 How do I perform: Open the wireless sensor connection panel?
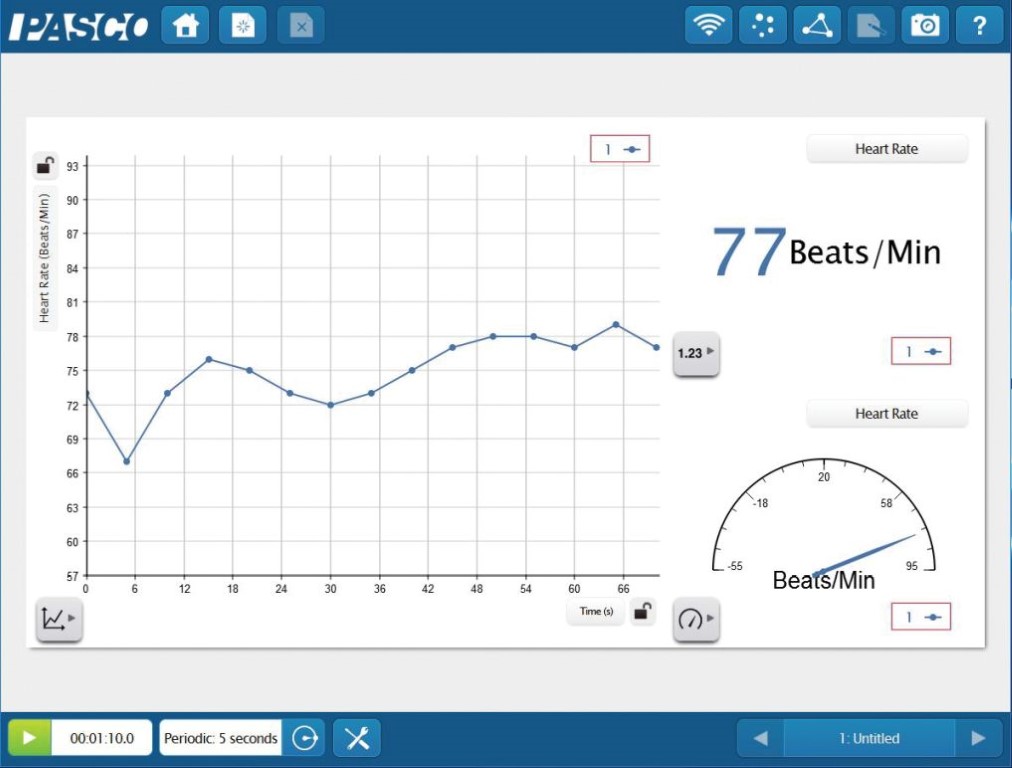click(709, 27)
